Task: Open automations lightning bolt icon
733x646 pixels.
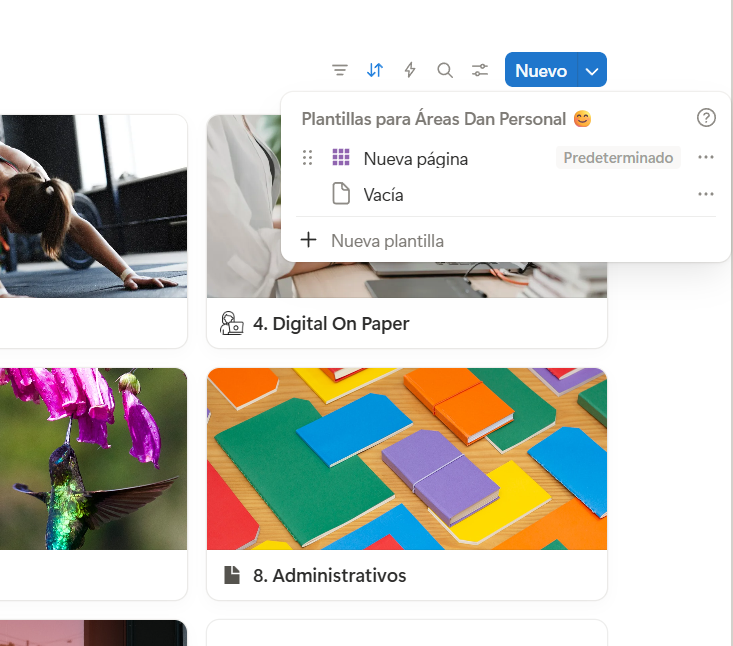Action: (410, 70)
